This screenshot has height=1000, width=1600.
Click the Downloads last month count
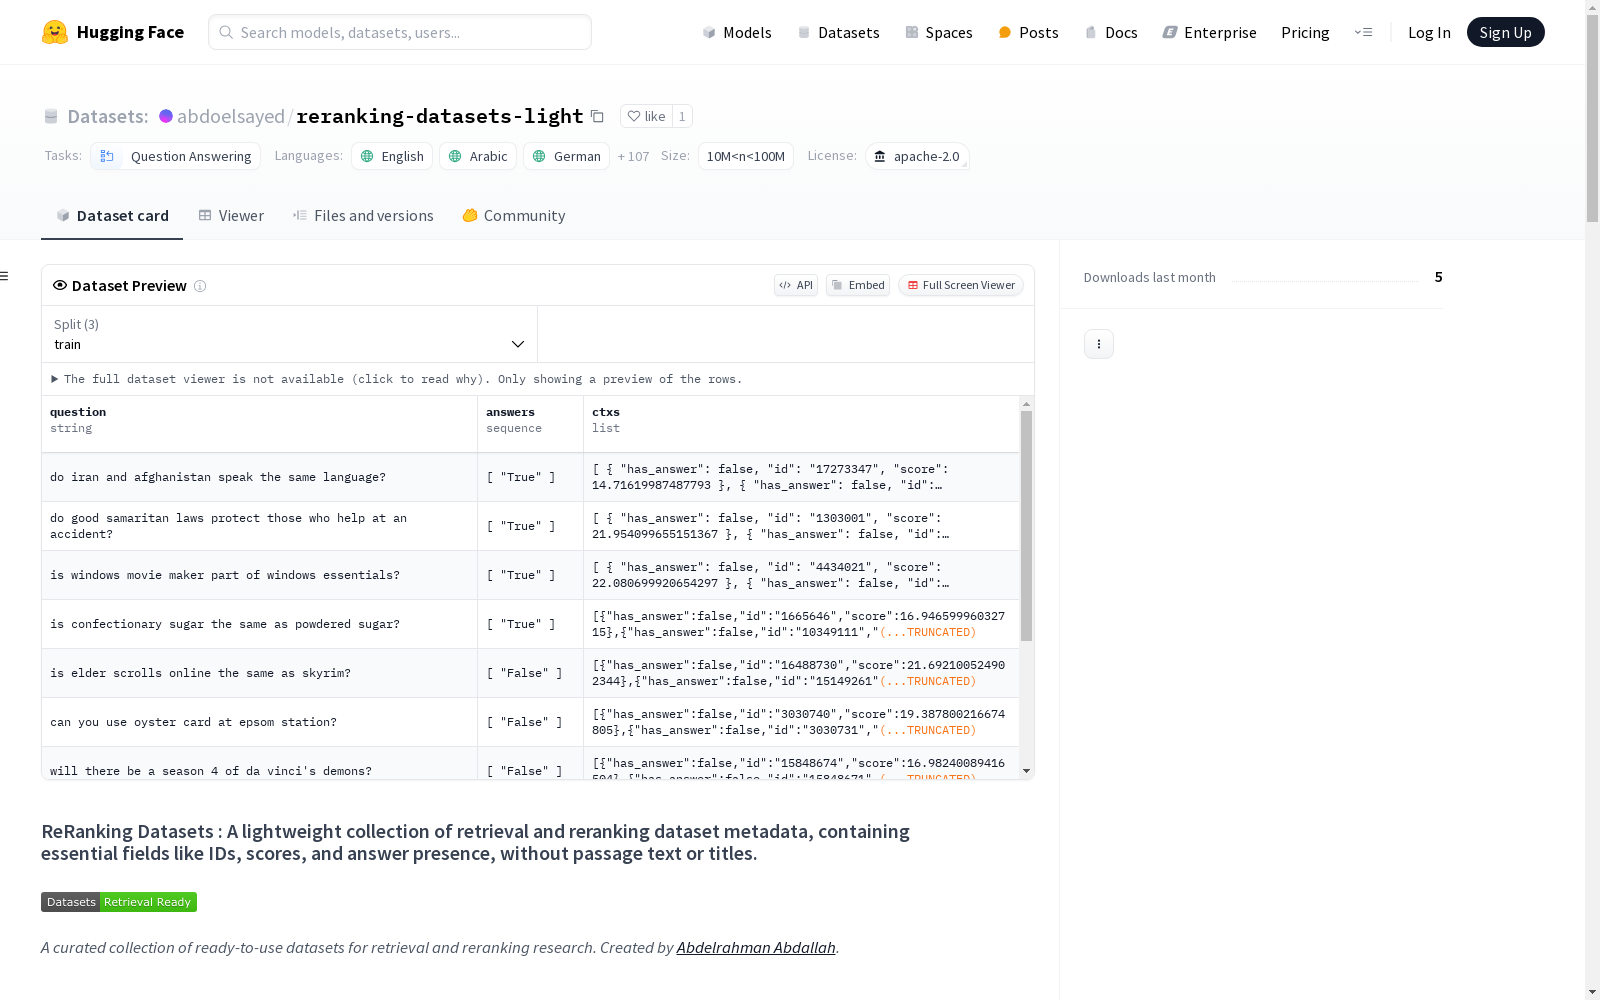(x=1438, y=277)
